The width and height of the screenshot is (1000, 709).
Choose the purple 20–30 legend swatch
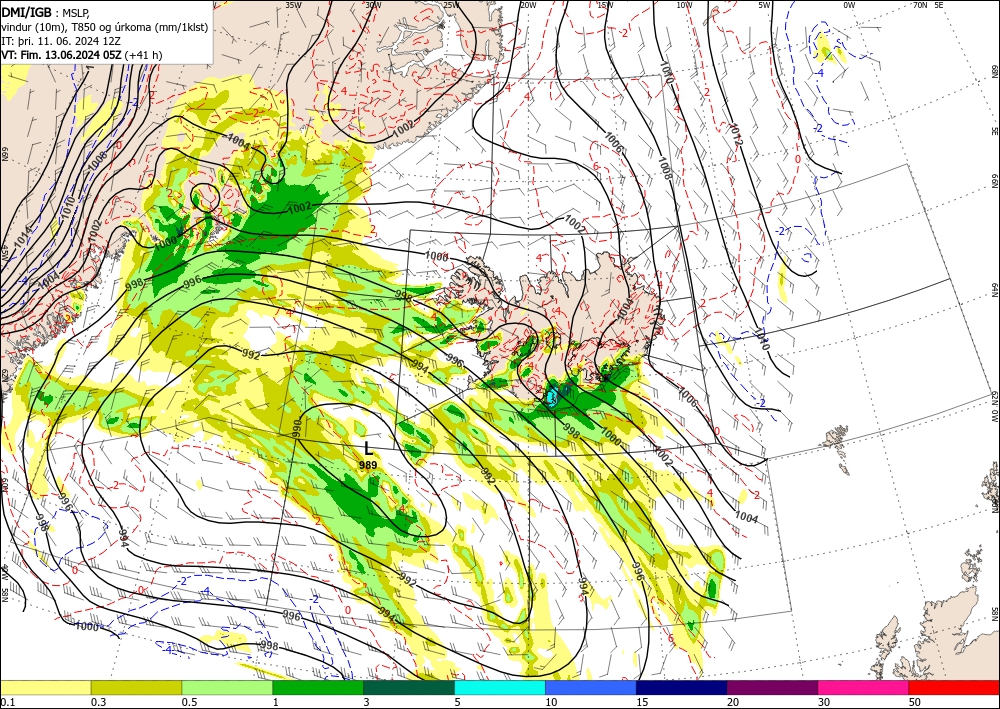pos(772,687)
